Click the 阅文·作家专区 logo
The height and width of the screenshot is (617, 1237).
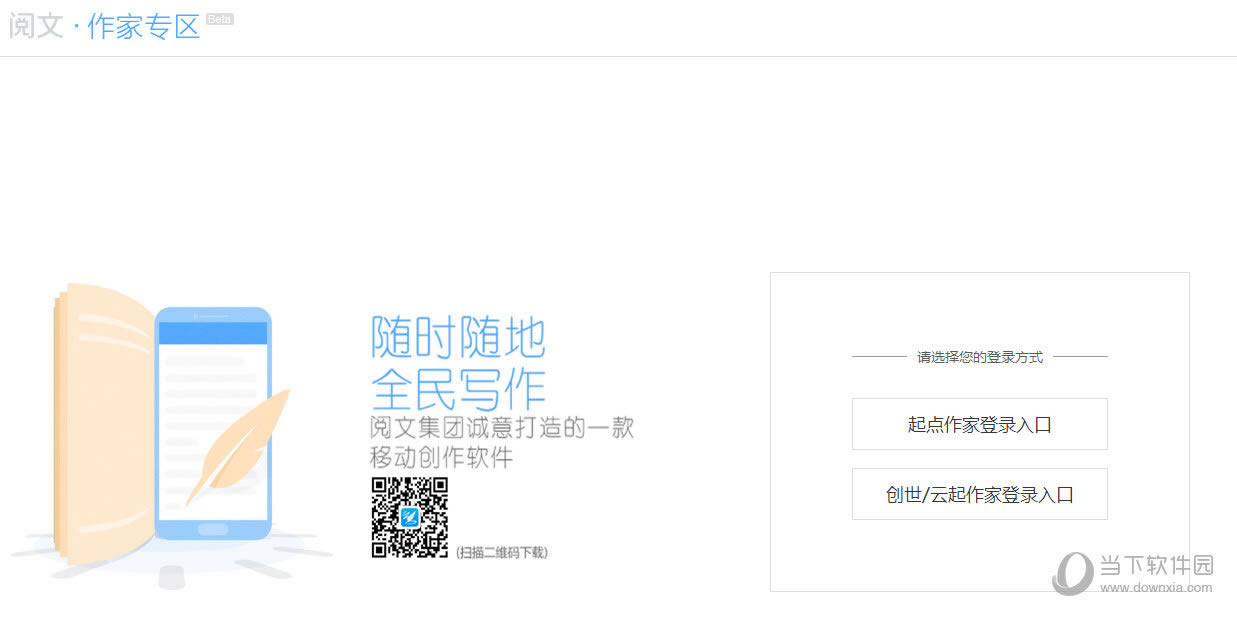point(105,27)
